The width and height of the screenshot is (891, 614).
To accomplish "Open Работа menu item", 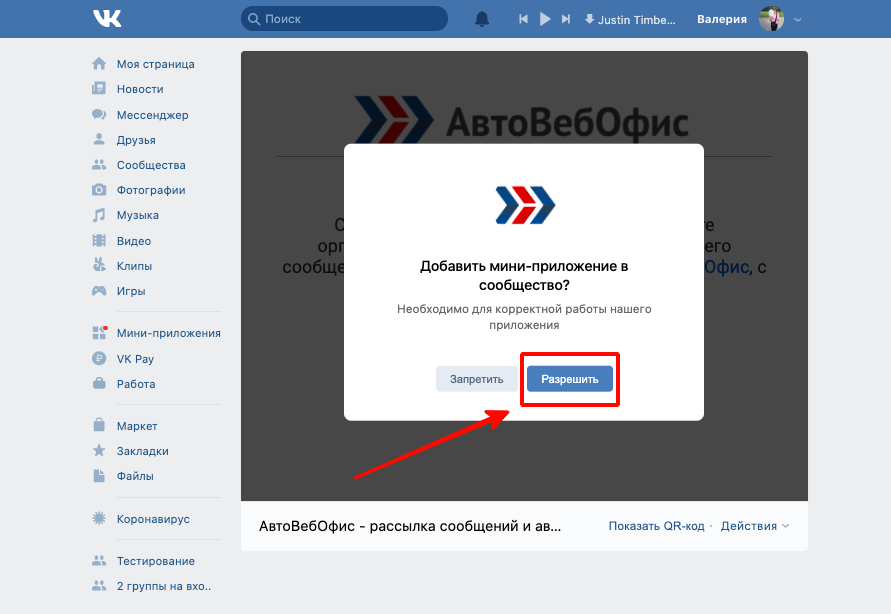I will click(136, 384).
